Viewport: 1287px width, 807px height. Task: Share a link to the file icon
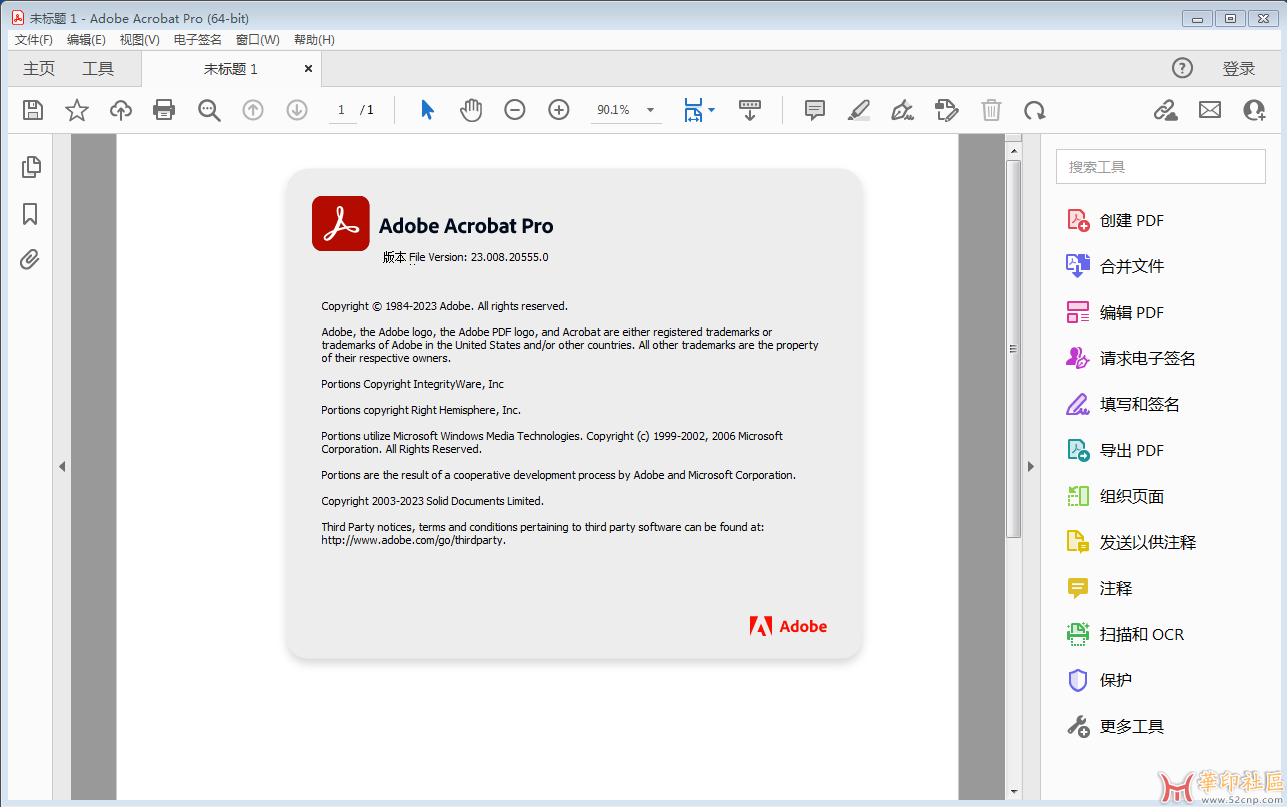(1166, 110)
